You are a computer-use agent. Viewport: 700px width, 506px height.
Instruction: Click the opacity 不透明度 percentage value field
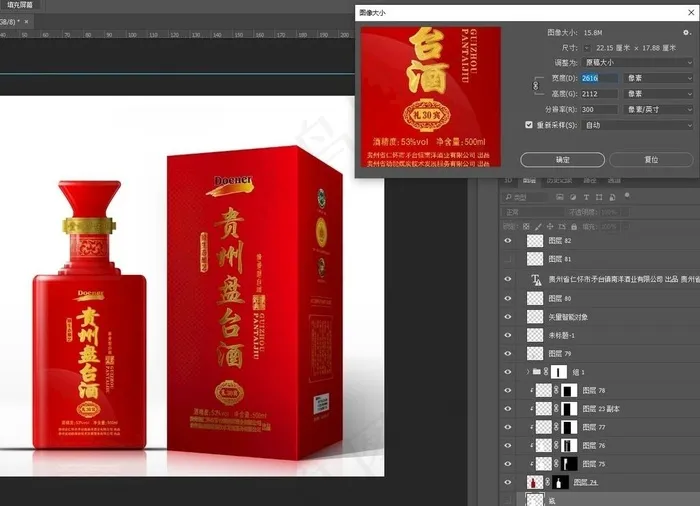click(610, 212)
